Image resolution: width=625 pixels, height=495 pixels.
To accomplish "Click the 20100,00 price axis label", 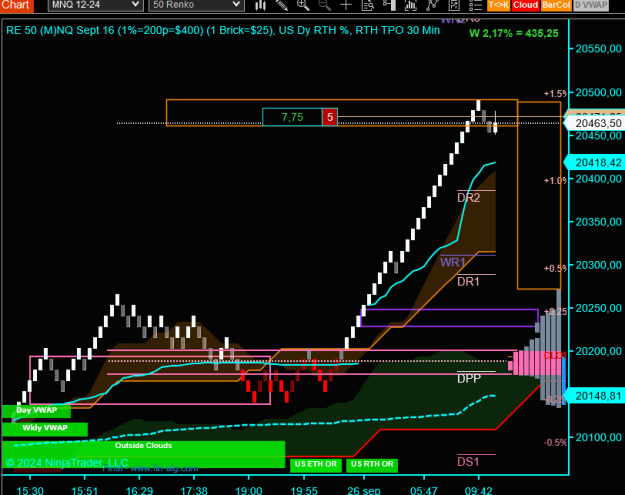I will point(599,438).
